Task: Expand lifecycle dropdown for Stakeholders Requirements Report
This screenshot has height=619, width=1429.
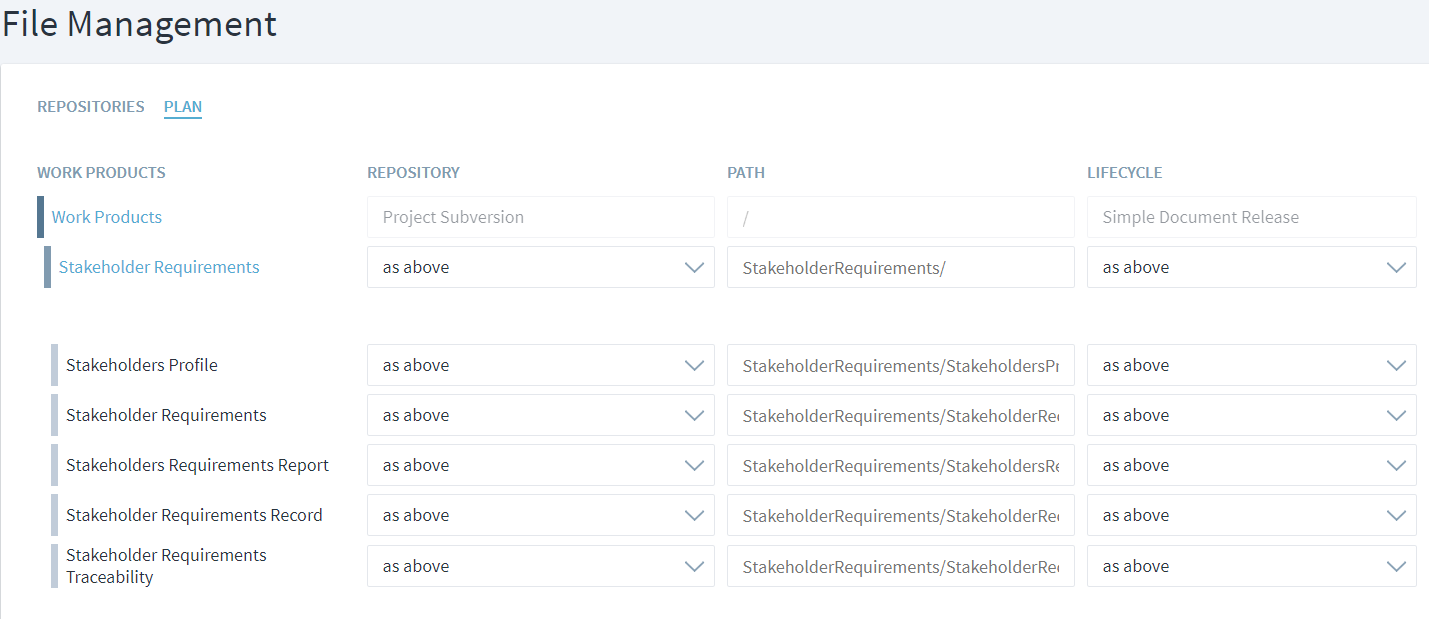Action: 1251,465
